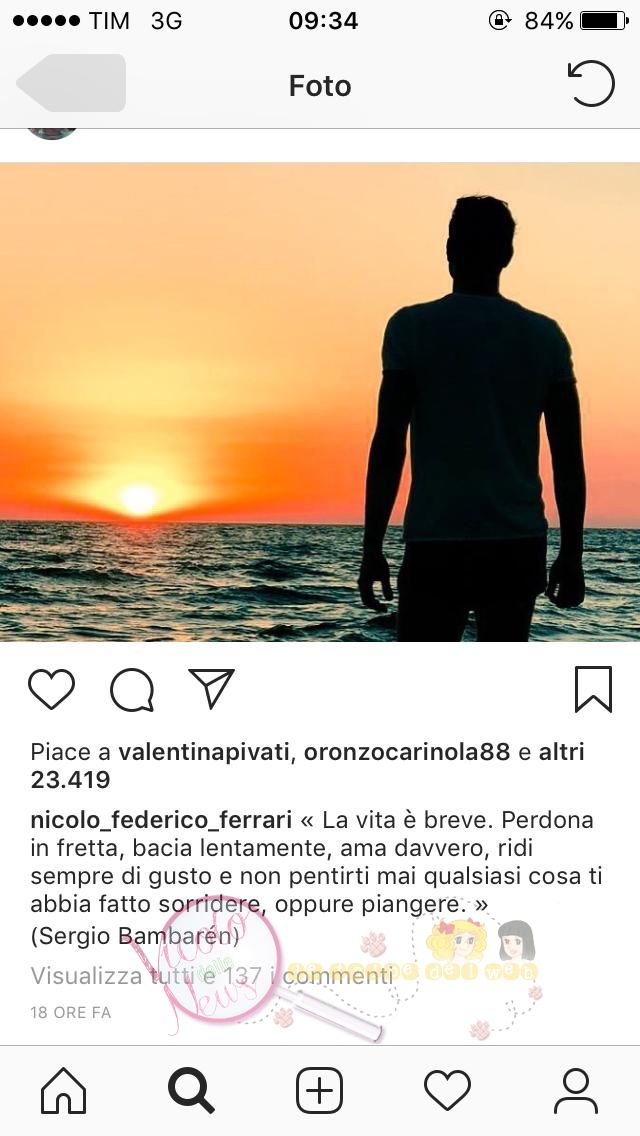Open nicolo_federico_ferrari username in caption
This screenshot has width=640, height=1136.
[x=161, y=820]
